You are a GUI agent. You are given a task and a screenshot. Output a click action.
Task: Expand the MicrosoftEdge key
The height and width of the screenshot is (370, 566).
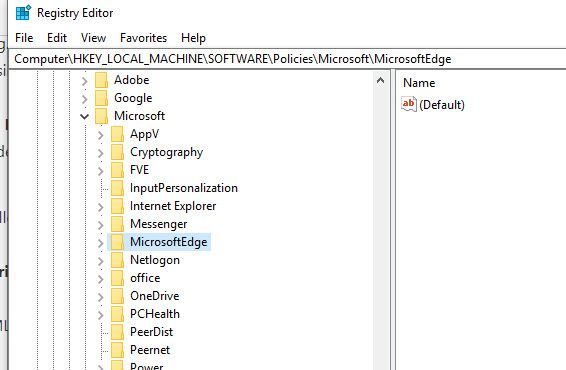click(x=101, y=243)
